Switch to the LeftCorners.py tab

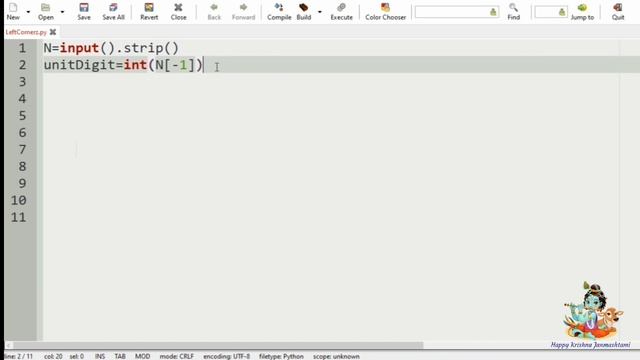(x=26, y=32)
